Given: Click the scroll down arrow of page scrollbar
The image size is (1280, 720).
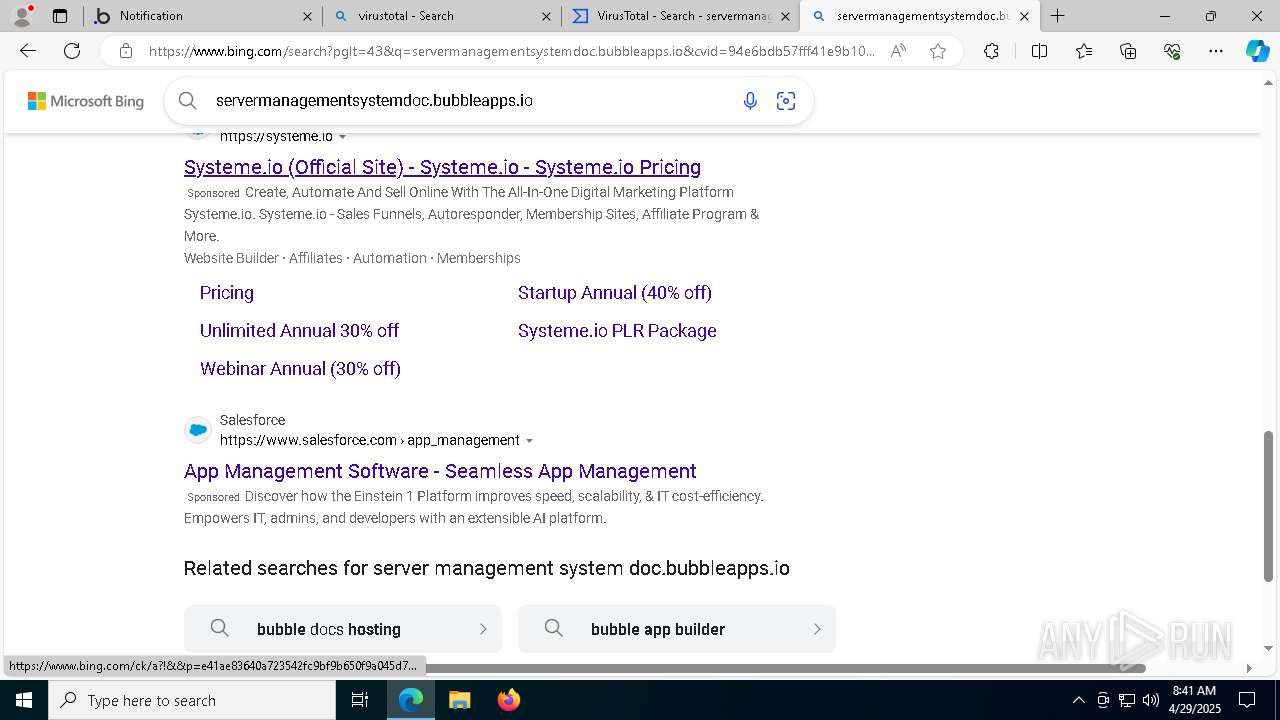Looking at the screenshot, I should 1269,649.
